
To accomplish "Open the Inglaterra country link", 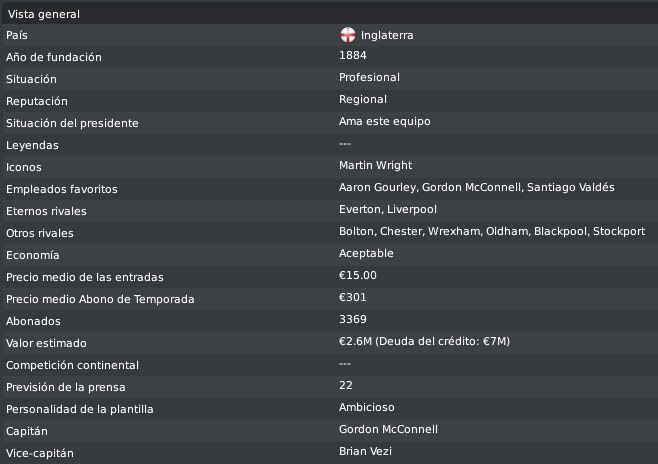I will [387, 35].
